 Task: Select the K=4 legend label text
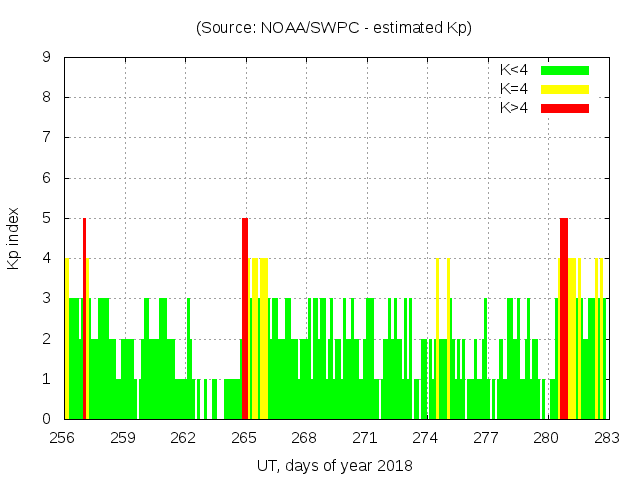[514, 89]
